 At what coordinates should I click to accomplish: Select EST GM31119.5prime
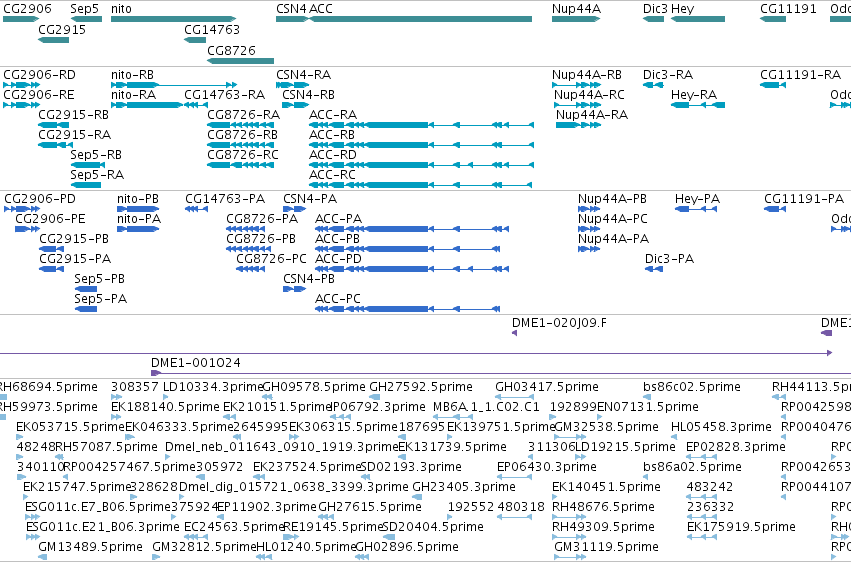(570, 557)
